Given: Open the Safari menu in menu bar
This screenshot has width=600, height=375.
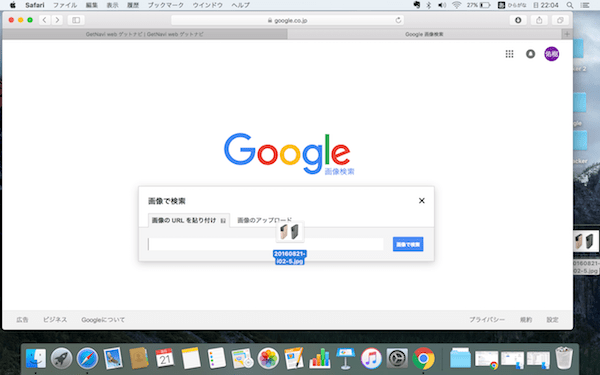Looking at the screenshot, I should pyautogui.click(x=35, y=5).
